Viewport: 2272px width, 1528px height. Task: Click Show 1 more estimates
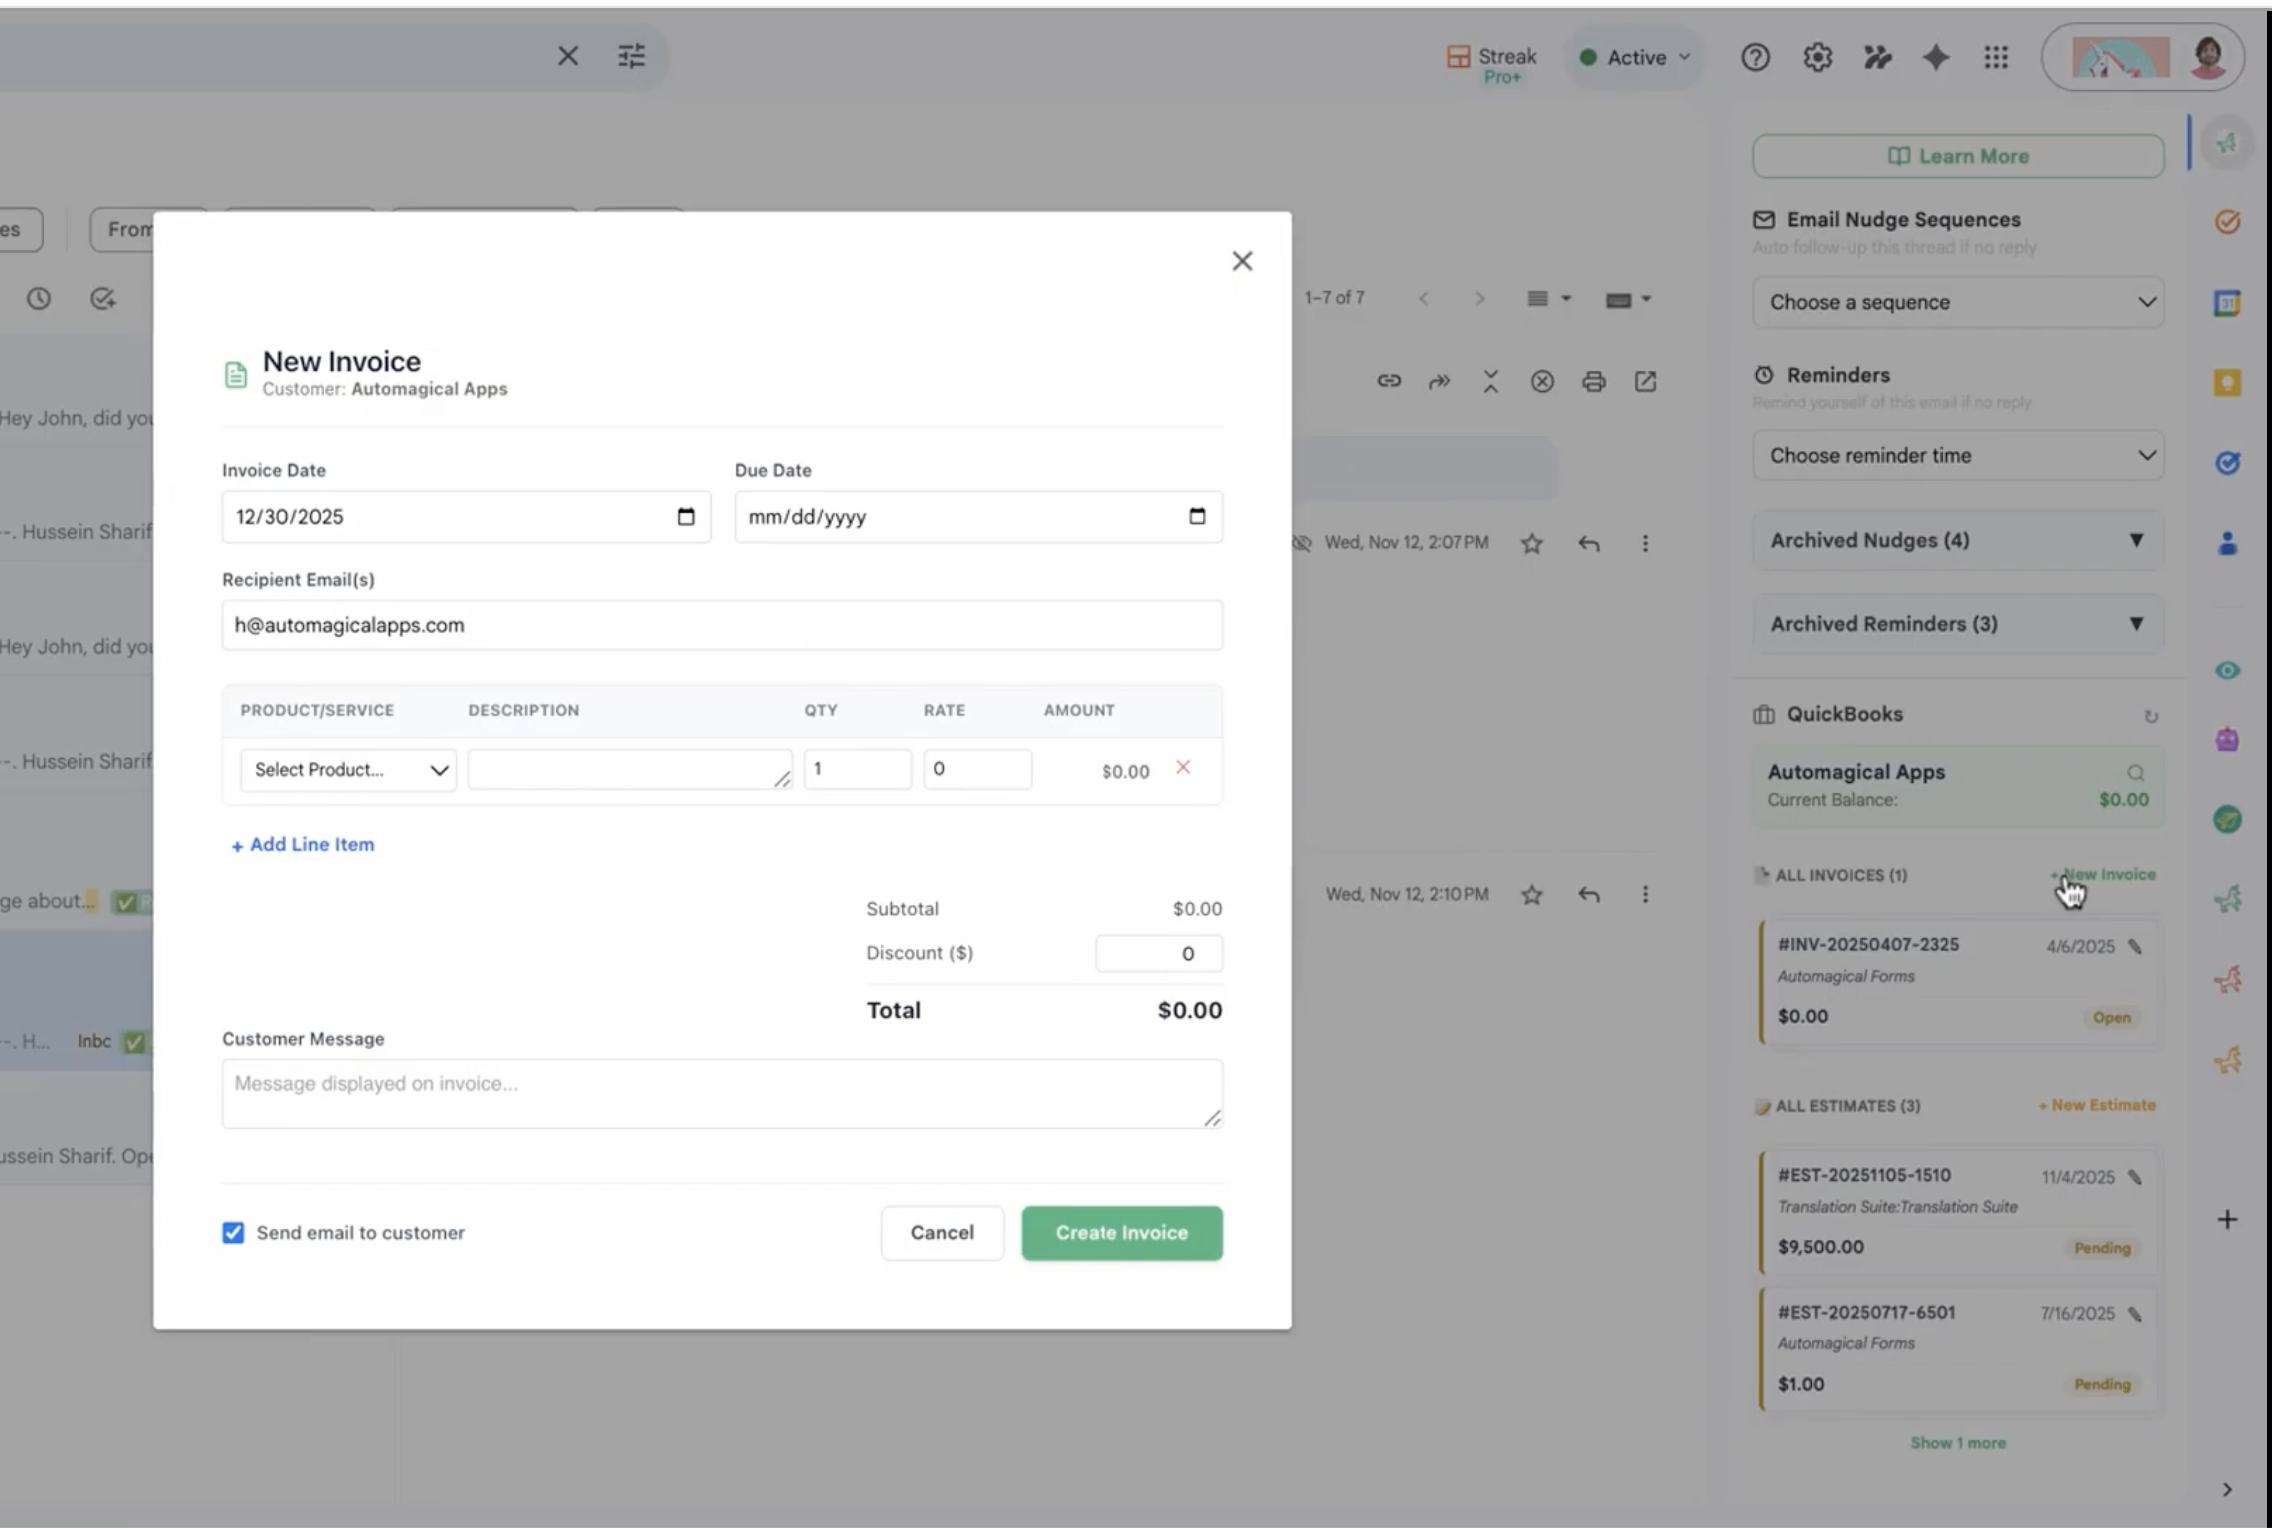[1957, 1442]
